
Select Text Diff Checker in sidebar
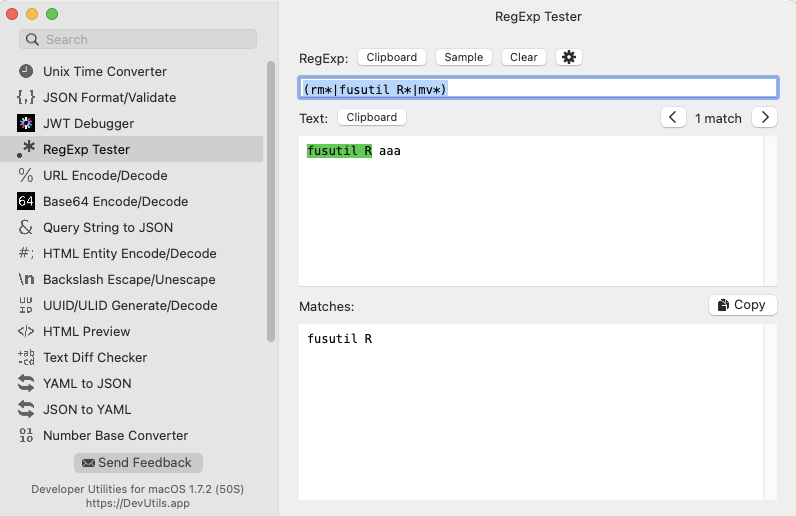coord(95,358)
